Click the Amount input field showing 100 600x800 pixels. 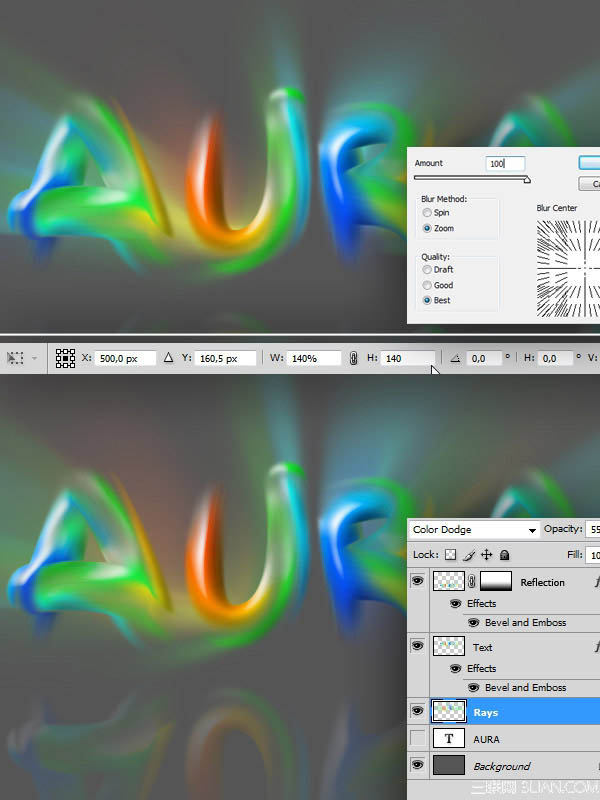click(505, 163)
